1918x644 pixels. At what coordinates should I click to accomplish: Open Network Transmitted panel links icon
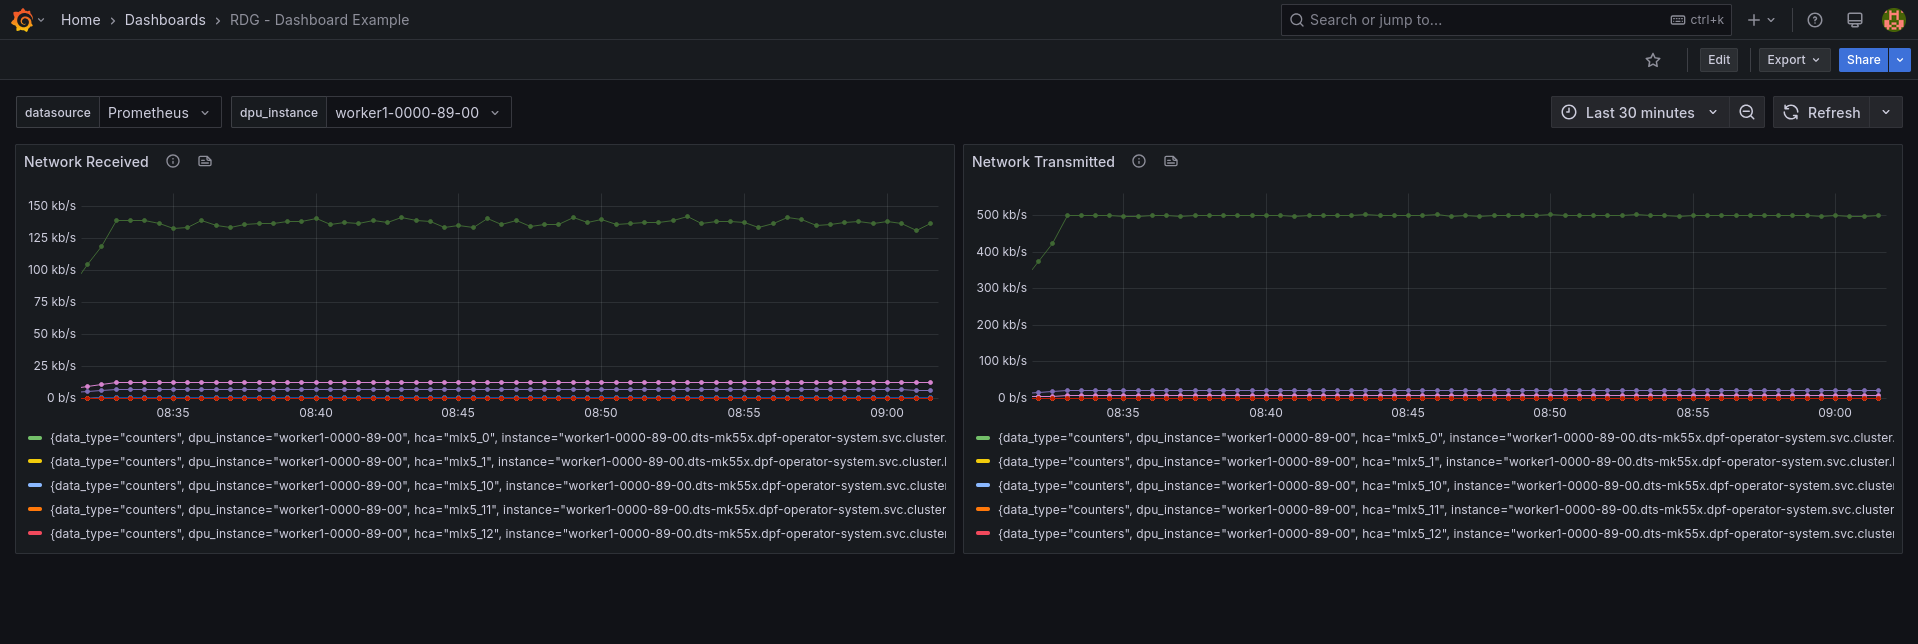click(1171, 161)
